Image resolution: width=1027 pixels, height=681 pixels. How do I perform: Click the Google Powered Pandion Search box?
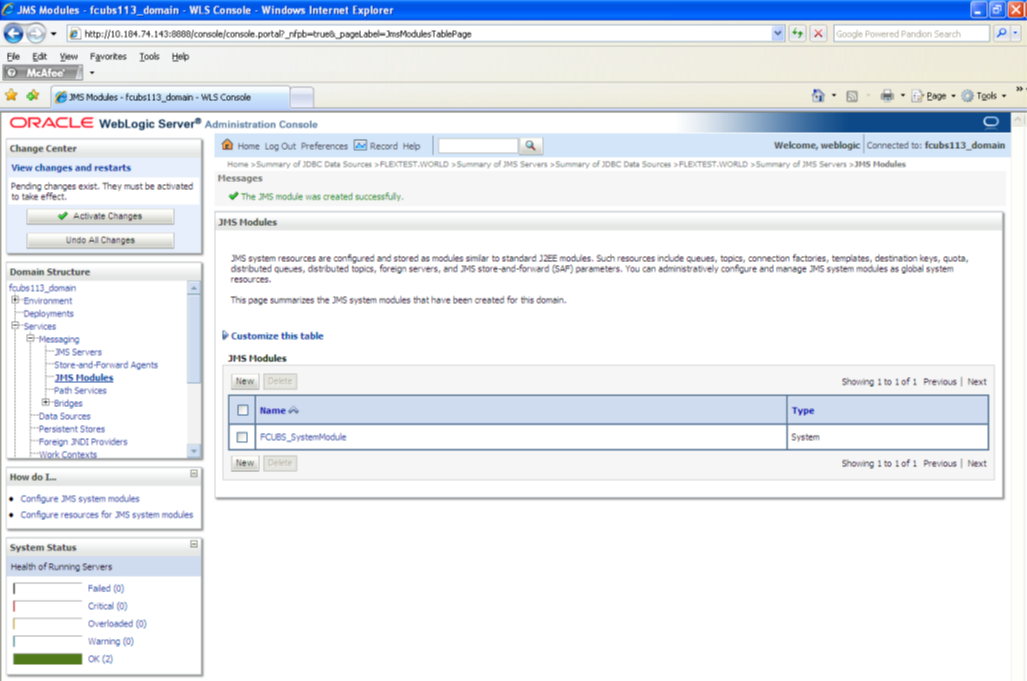coord(911,33)
